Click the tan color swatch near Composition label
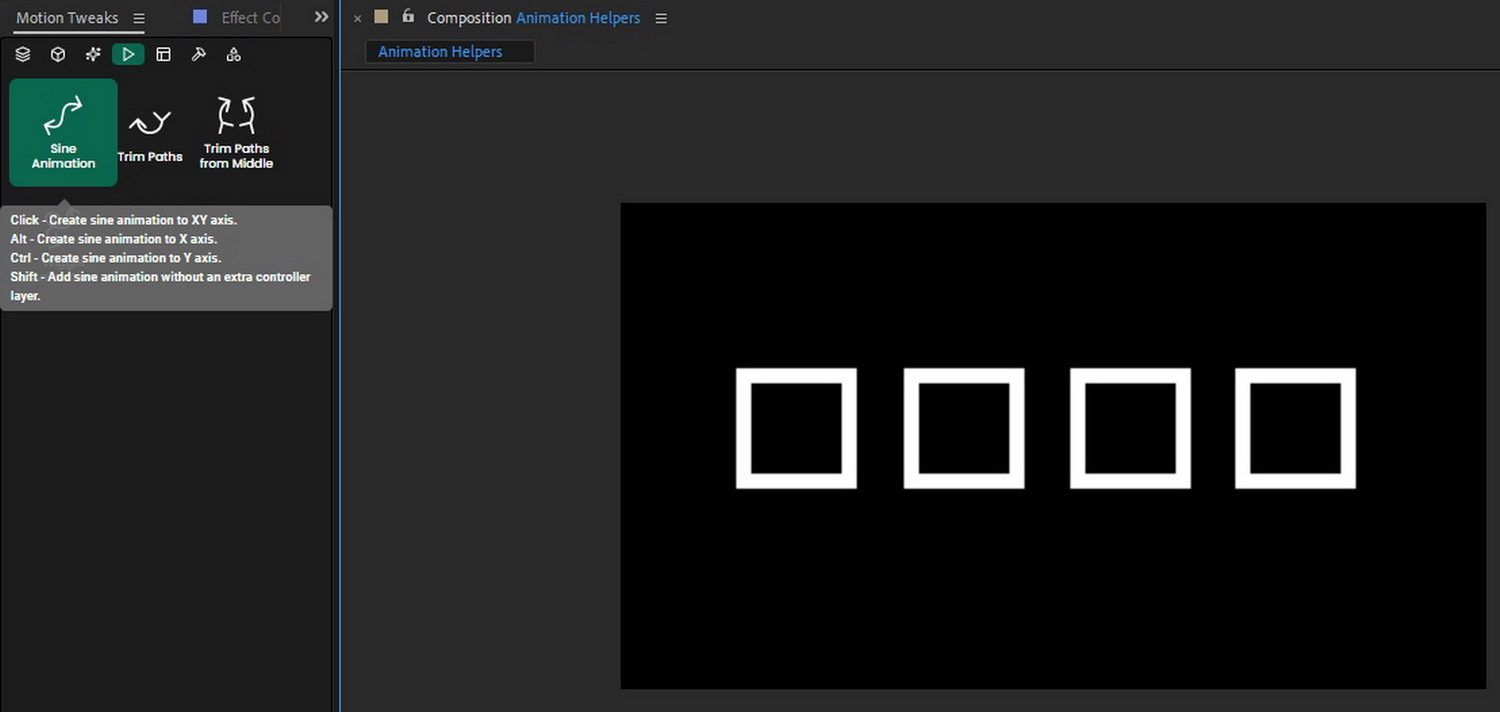The image size is (1500, 712). 380,17
